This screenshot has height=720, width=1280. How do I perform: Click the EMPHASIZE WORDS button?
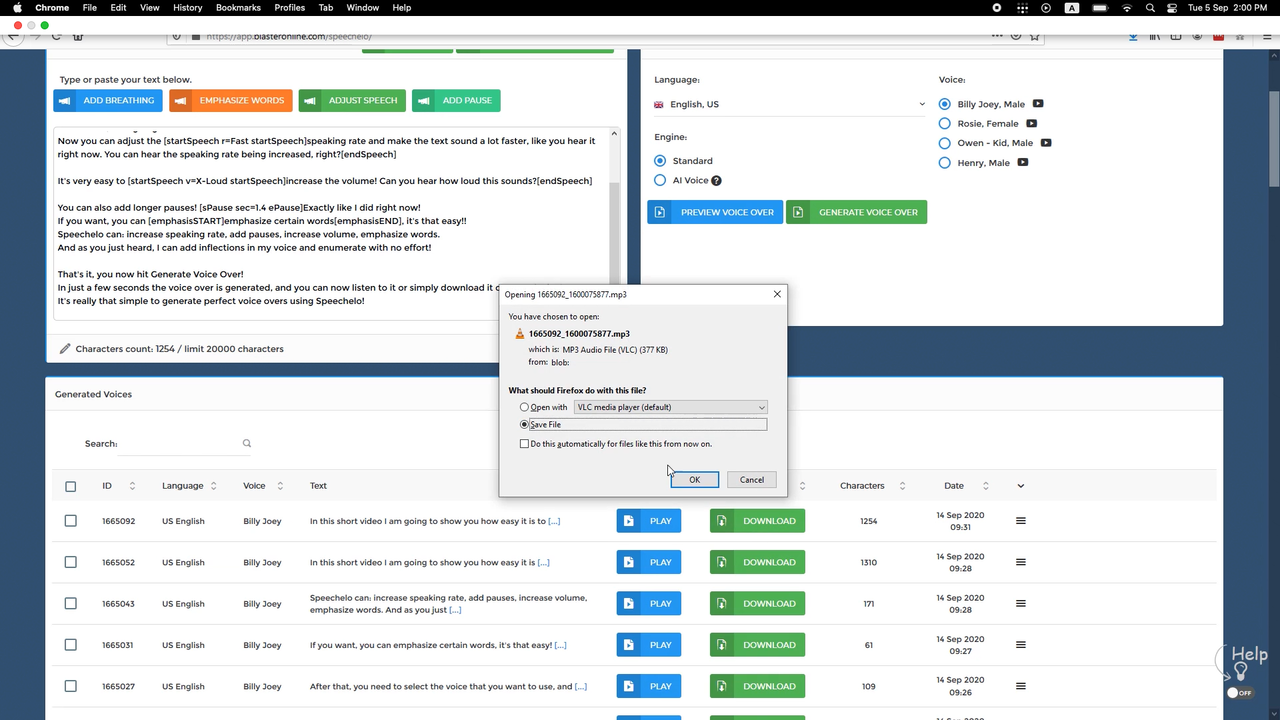point(231,101)
